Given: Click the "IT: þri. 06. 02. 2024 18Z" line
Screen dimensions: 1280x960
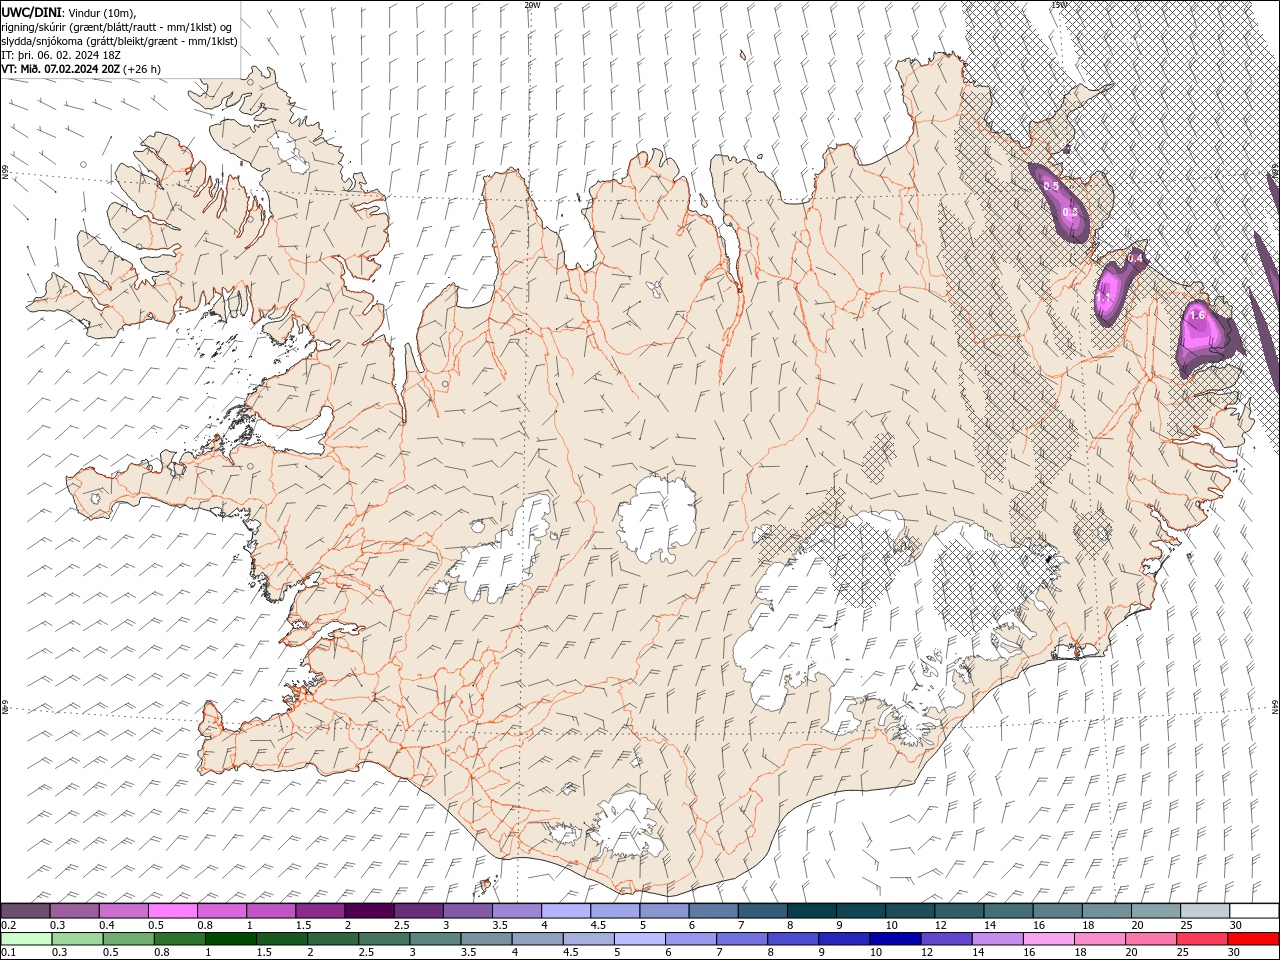Looking at the screenshot, I should pos(62,55).
